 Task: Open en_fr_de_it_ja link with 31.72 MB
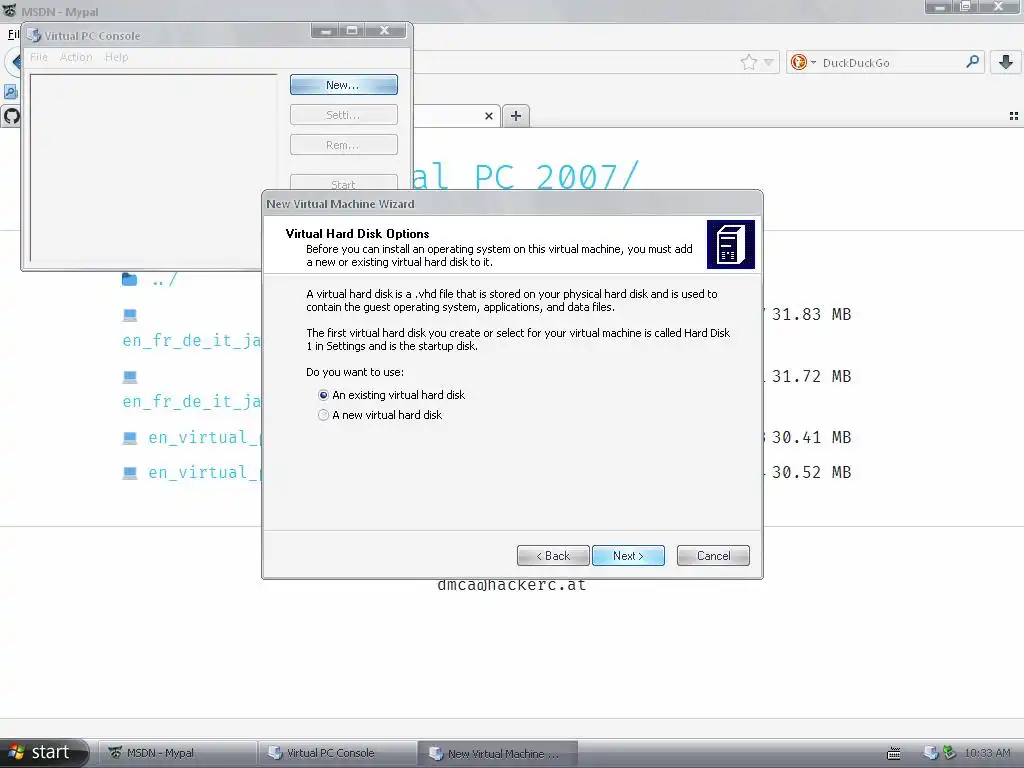click(191, 402)
